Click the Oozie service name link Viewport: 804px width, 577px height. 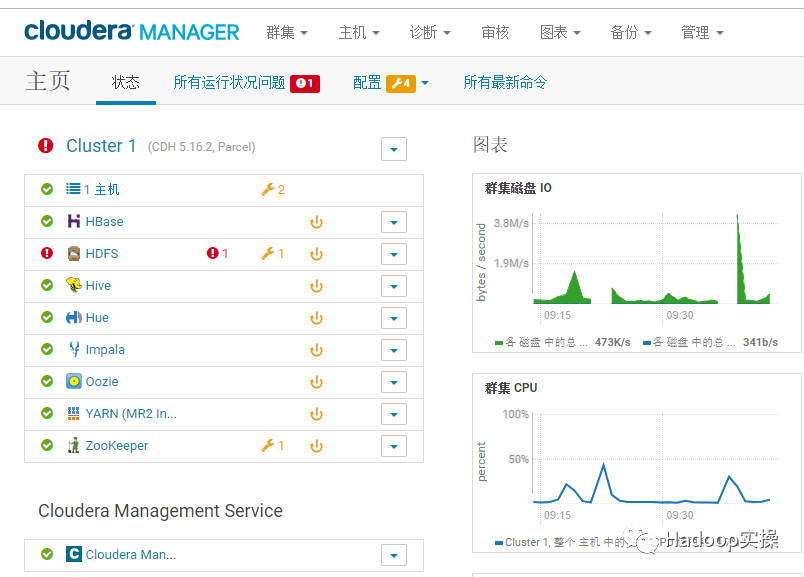[102, 382]
